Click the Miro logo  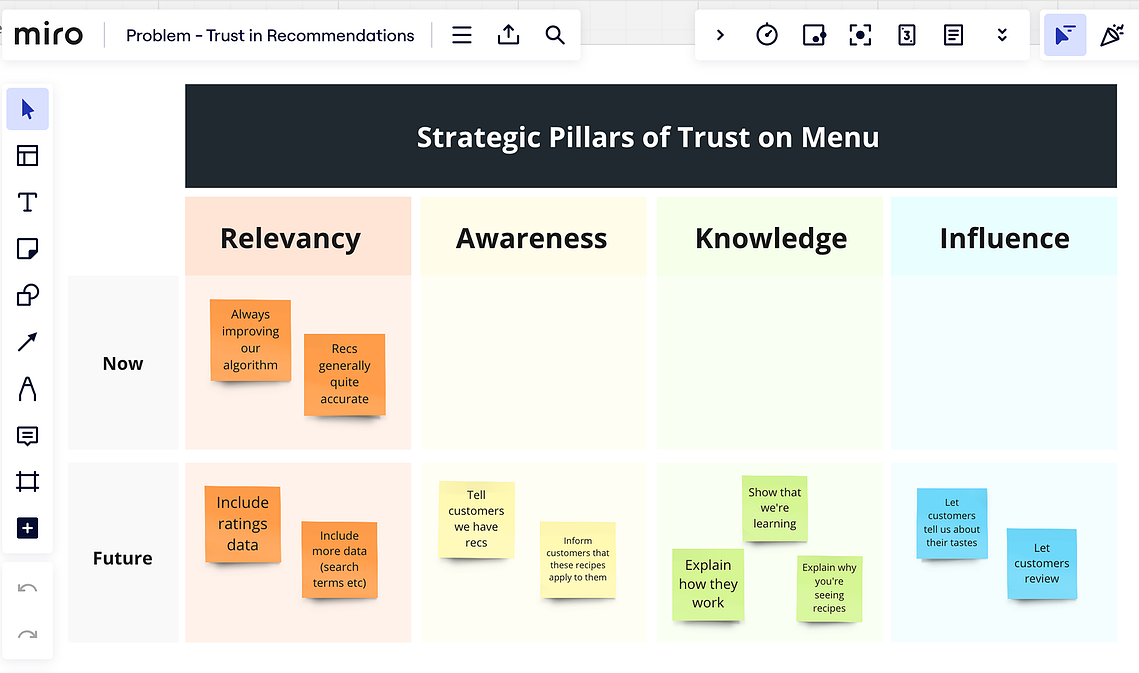coord(48,34)
